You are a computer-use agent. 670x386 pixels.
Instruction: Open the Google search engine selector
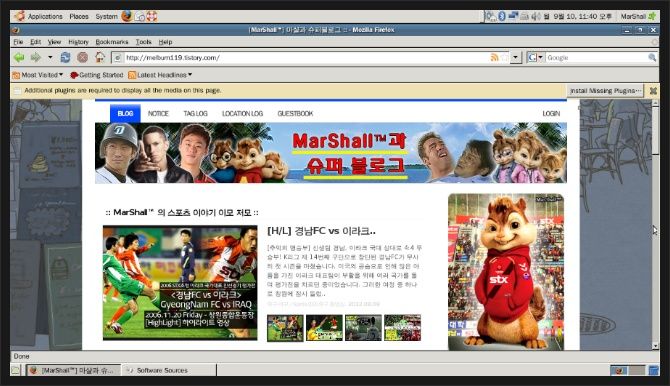point(535,57)
